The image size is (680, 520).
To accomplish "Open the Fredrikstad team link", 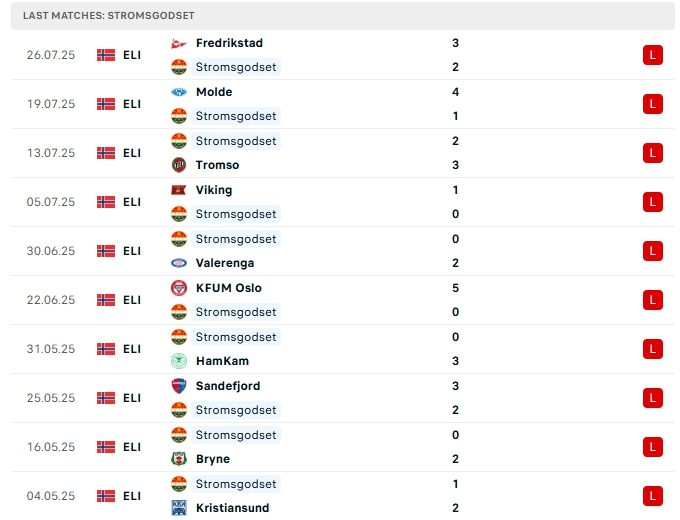I will pos(229,43).
